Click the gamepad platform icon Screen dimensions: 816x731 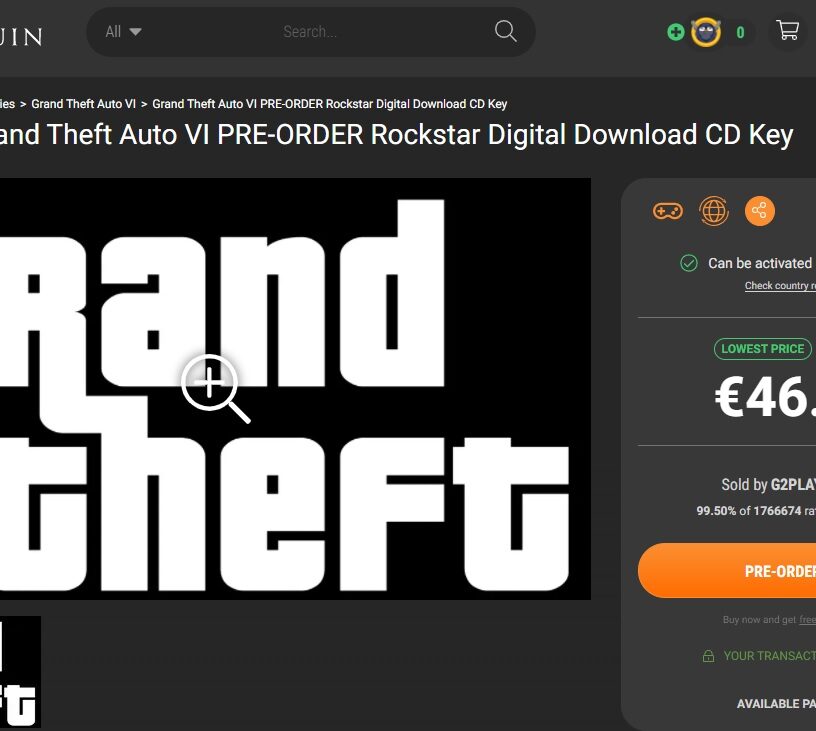click(x=668, y=211)
